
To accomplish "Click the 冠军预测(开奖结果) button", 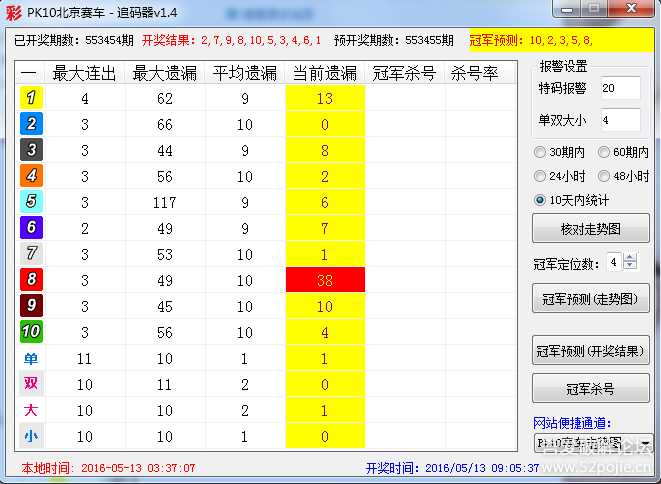I will click(x=591, y=350).
